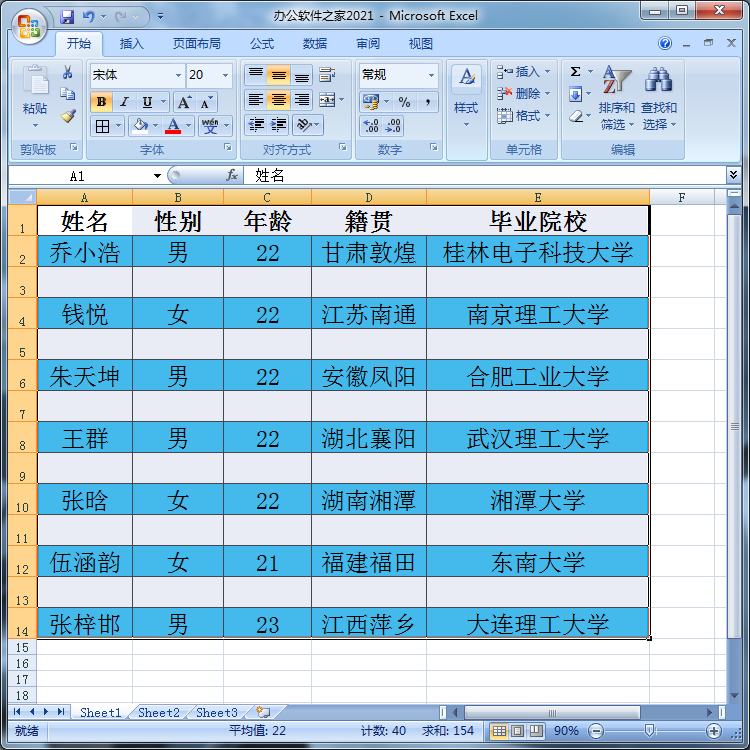Align text to the right
The height and width of the screenshot is (750, 750).
(301, 99)
